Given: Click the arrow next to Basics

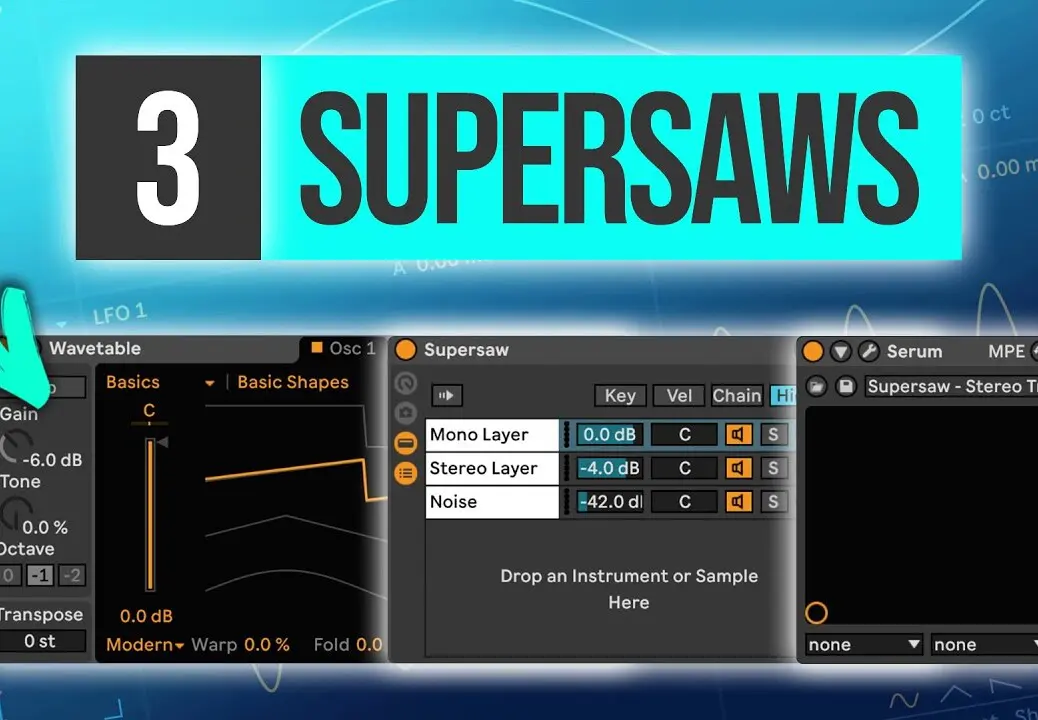Looking at the screenshot, I should pos(210,383).
